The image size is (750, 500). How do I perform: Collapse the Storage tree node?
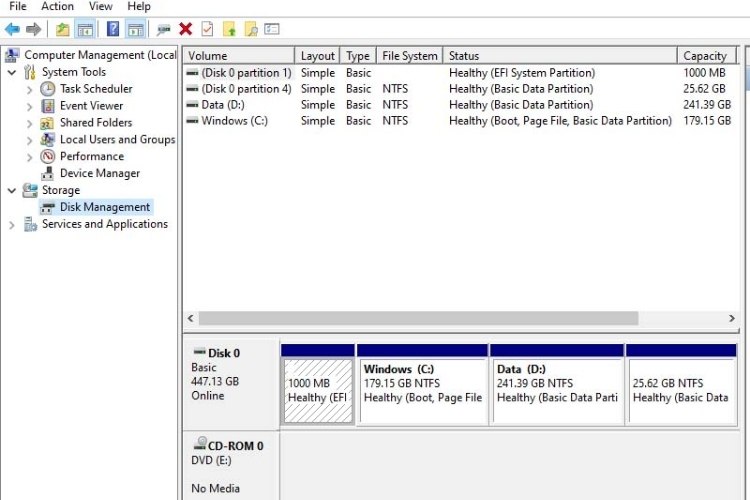tap(12, 190)
